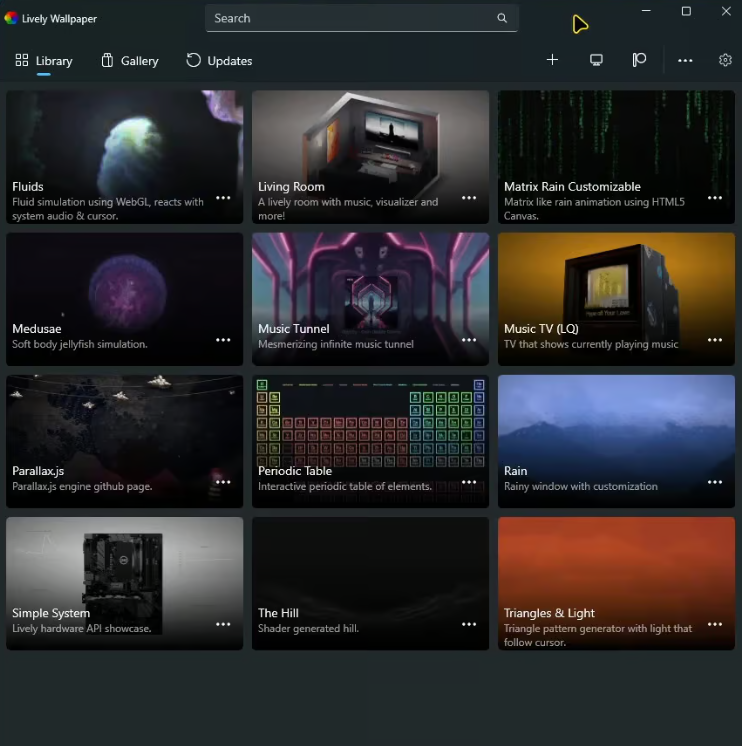Open the Fluids card options ellipsis
The height and width of the screenshot is (746, 742).
[x=223, y=198]
